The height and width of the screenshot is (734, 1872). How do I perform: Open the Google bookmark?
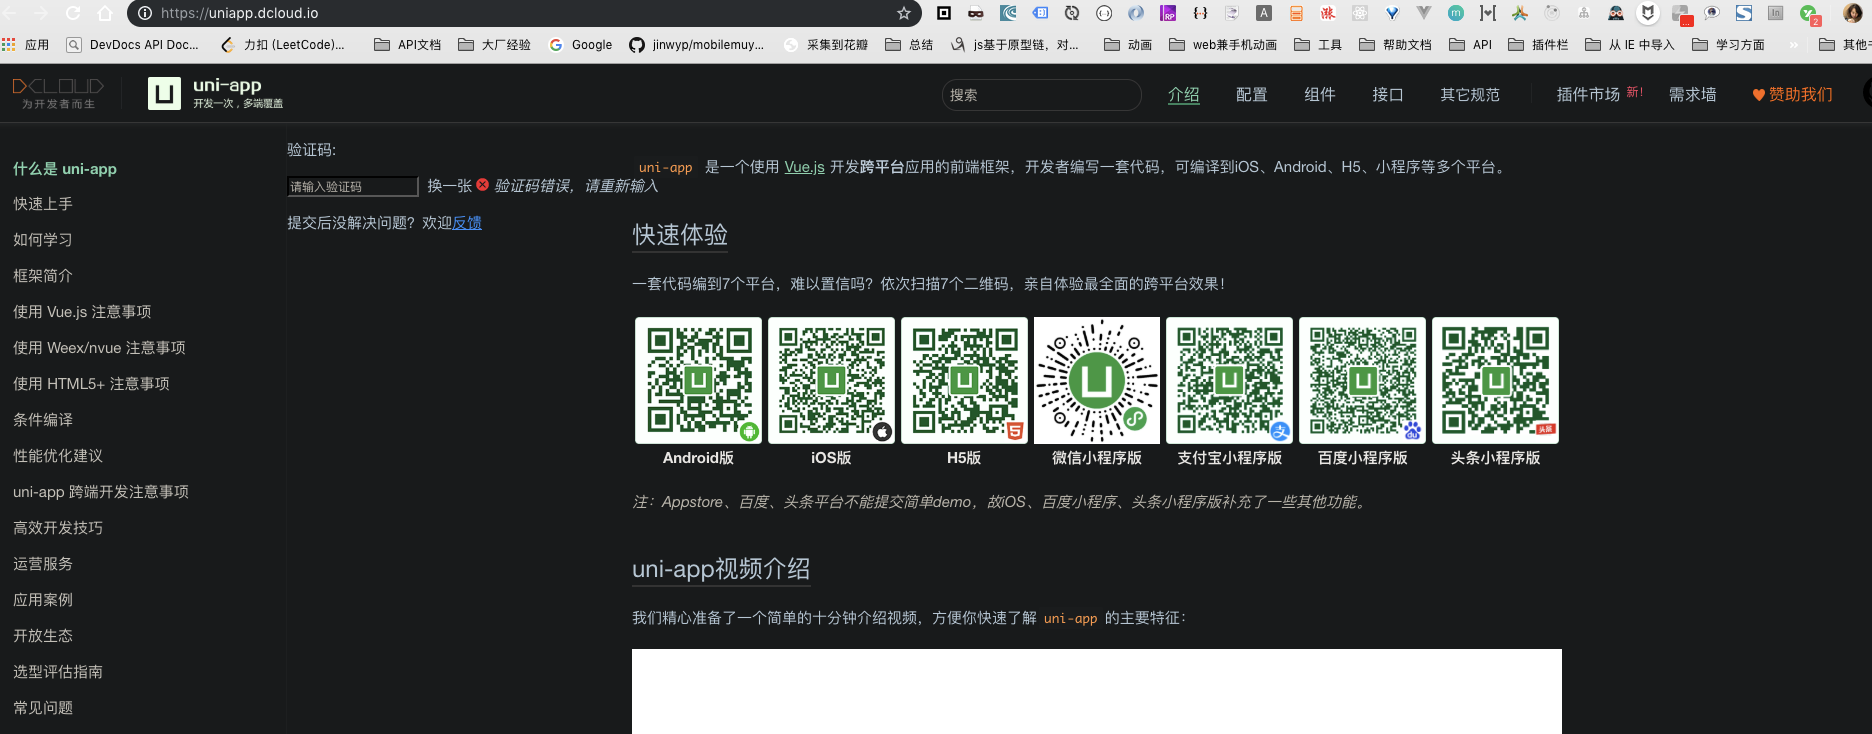580,45
